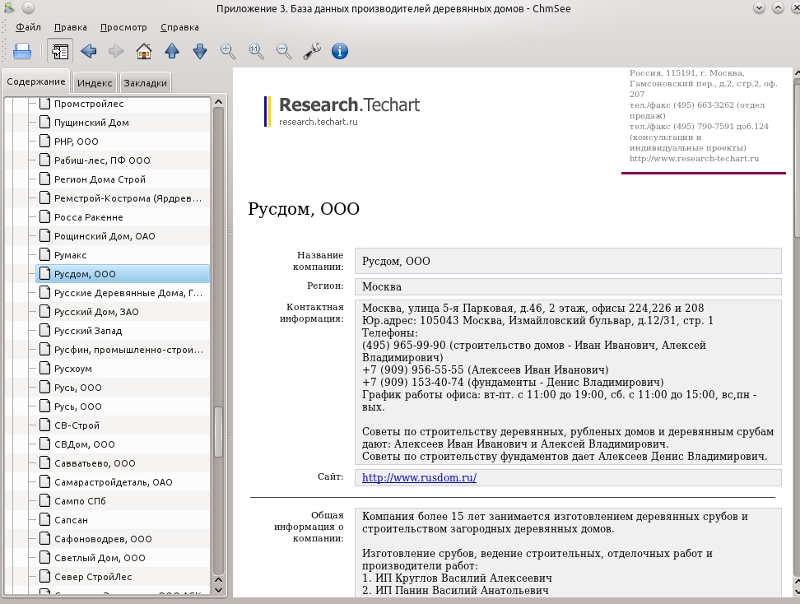
Task: Open Русские Деревянные Дома topic
Action: [x=128, y=292]
